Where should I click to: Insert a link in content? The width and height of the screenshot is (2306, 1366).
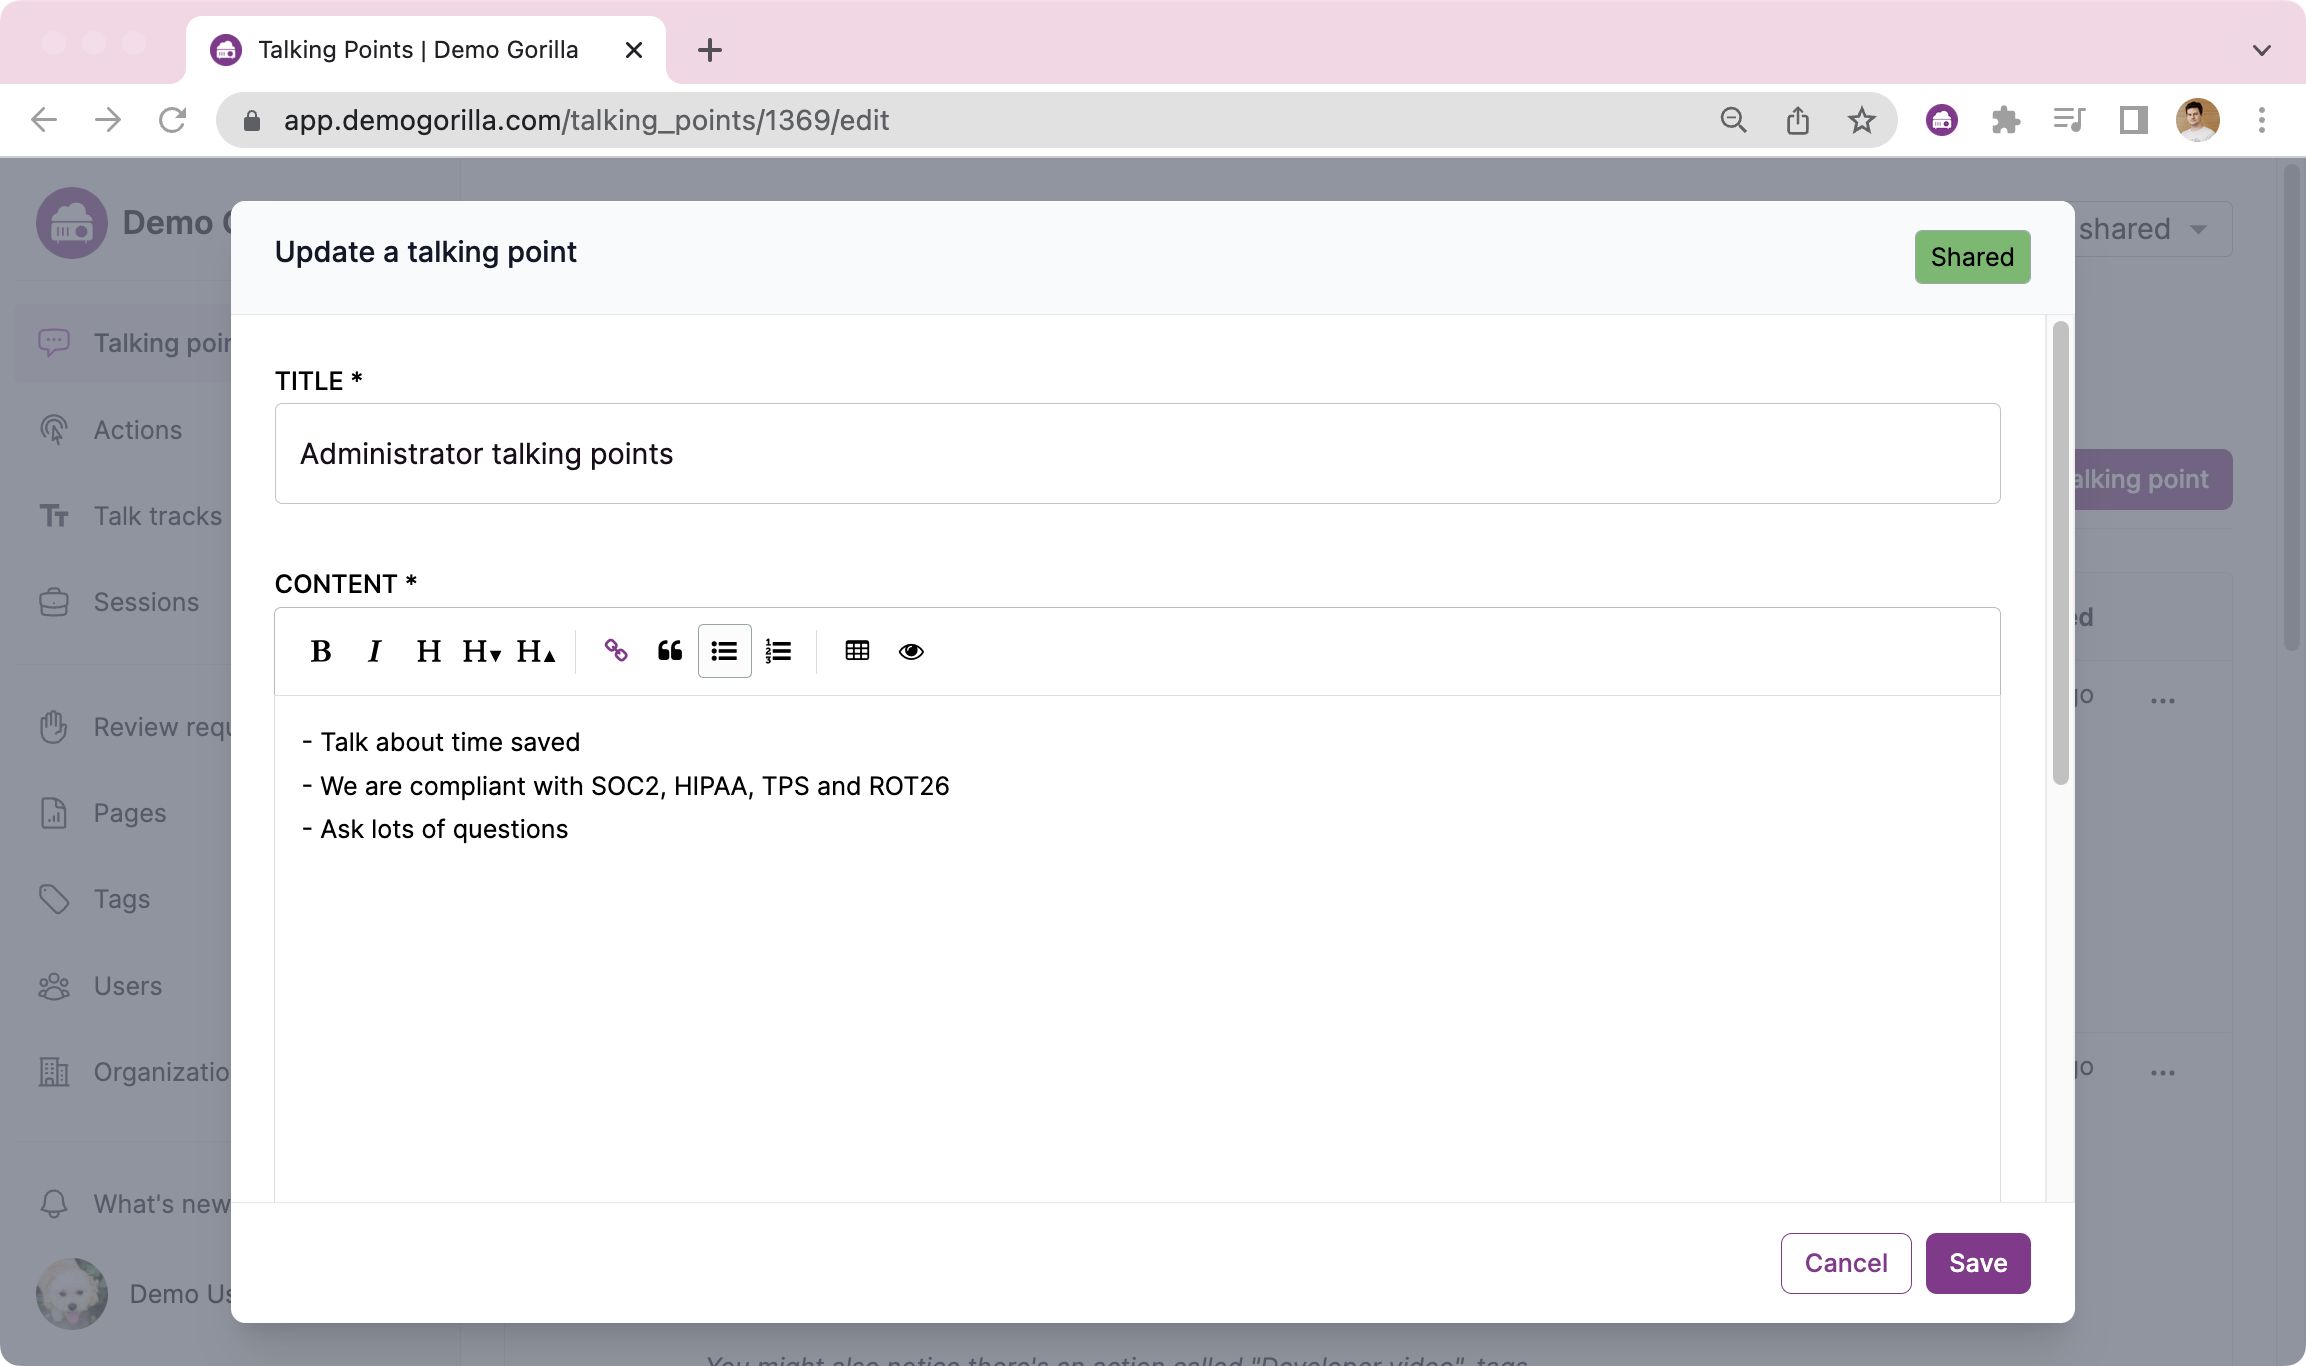pyautogui.click(x=616, y=651)
